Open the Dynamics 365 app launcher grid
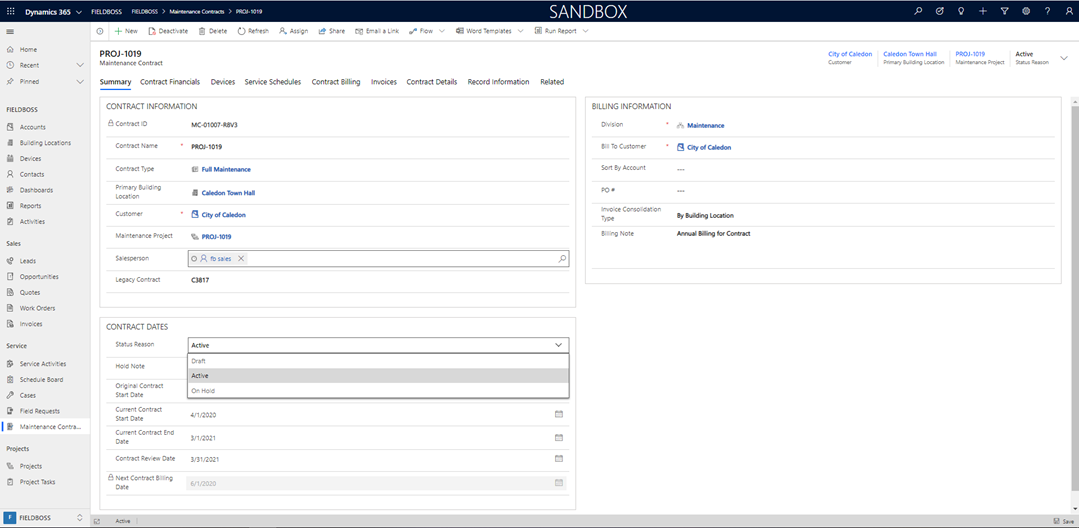The image size is (1079, 528). pos(10,11)
